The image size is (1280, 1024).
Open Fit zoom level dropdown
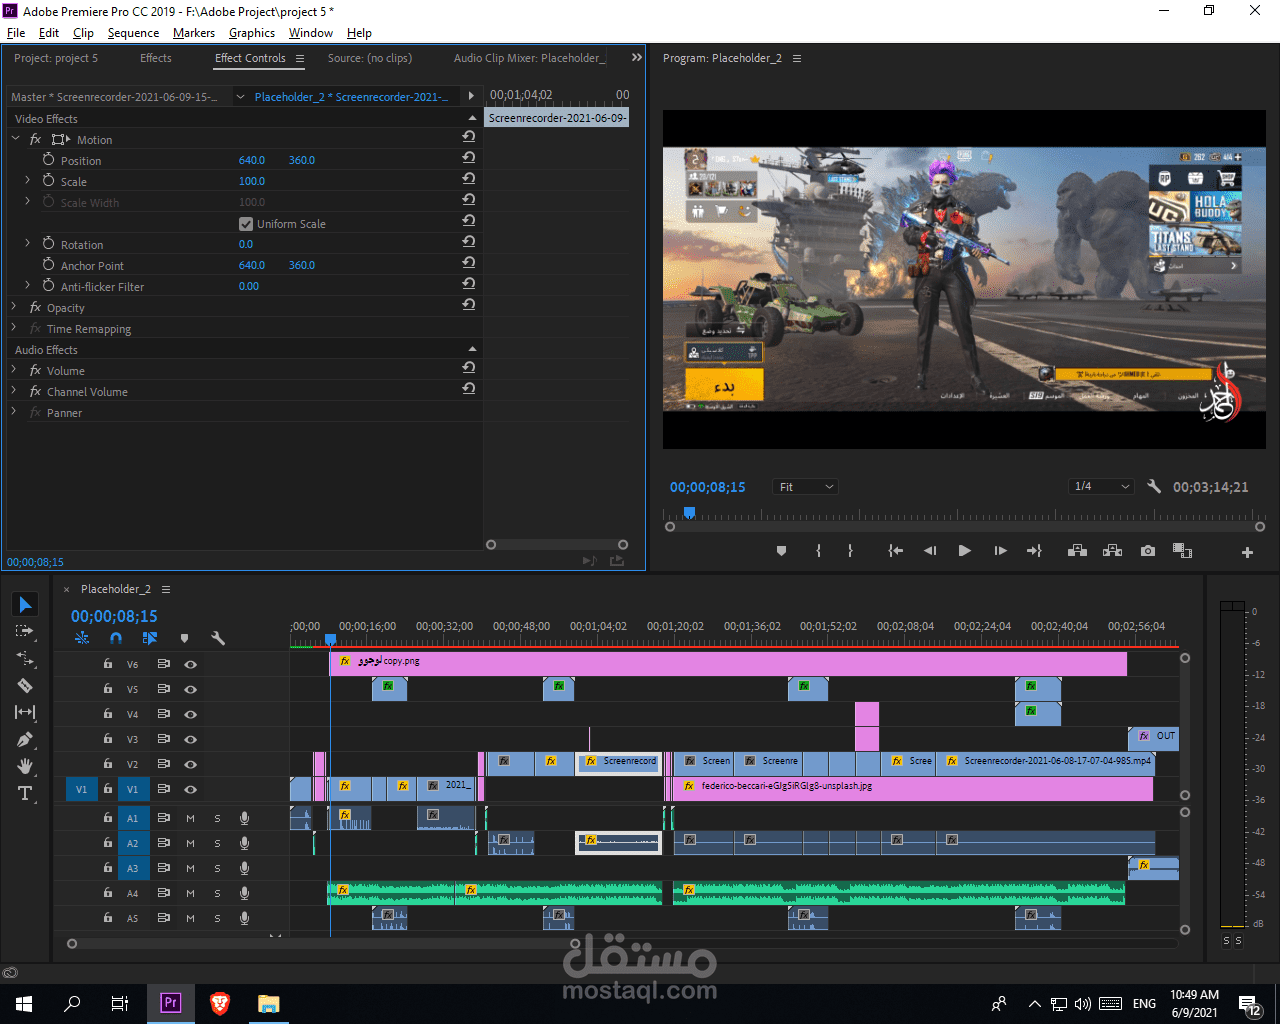coord(805,487)
